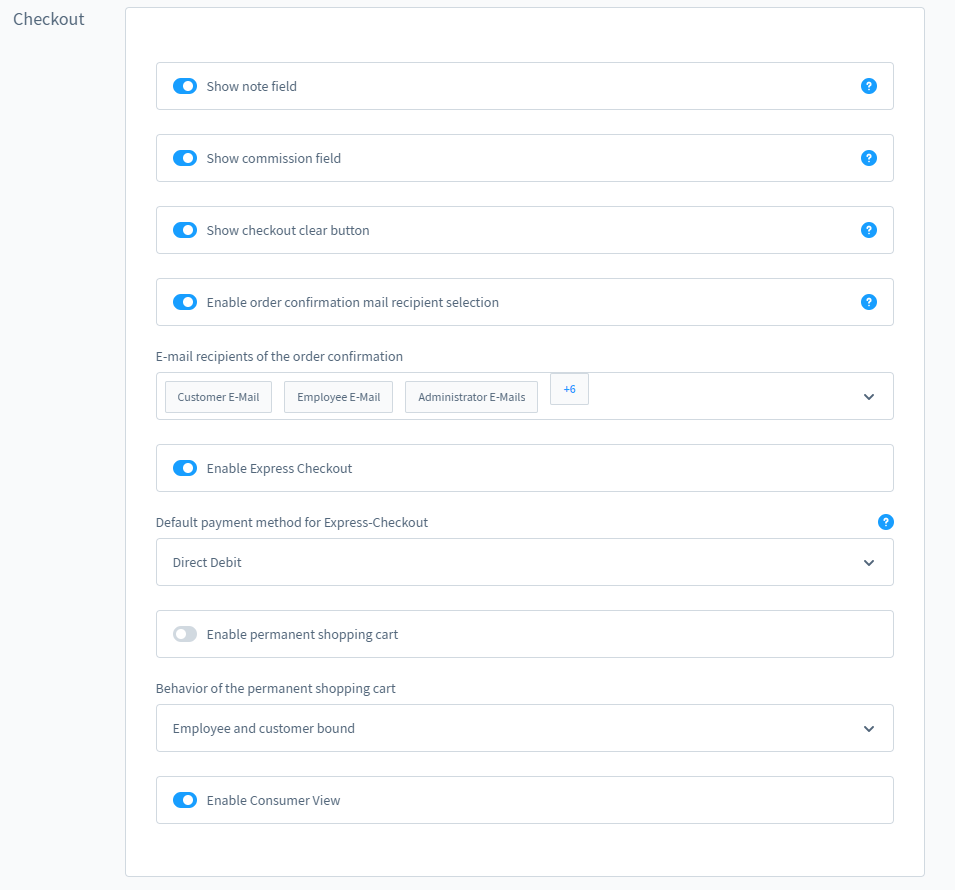Open Employee and customer bound dropdown
Viewport: 959px width, 890px height.
pyautogui.click(x=868, y=729)
